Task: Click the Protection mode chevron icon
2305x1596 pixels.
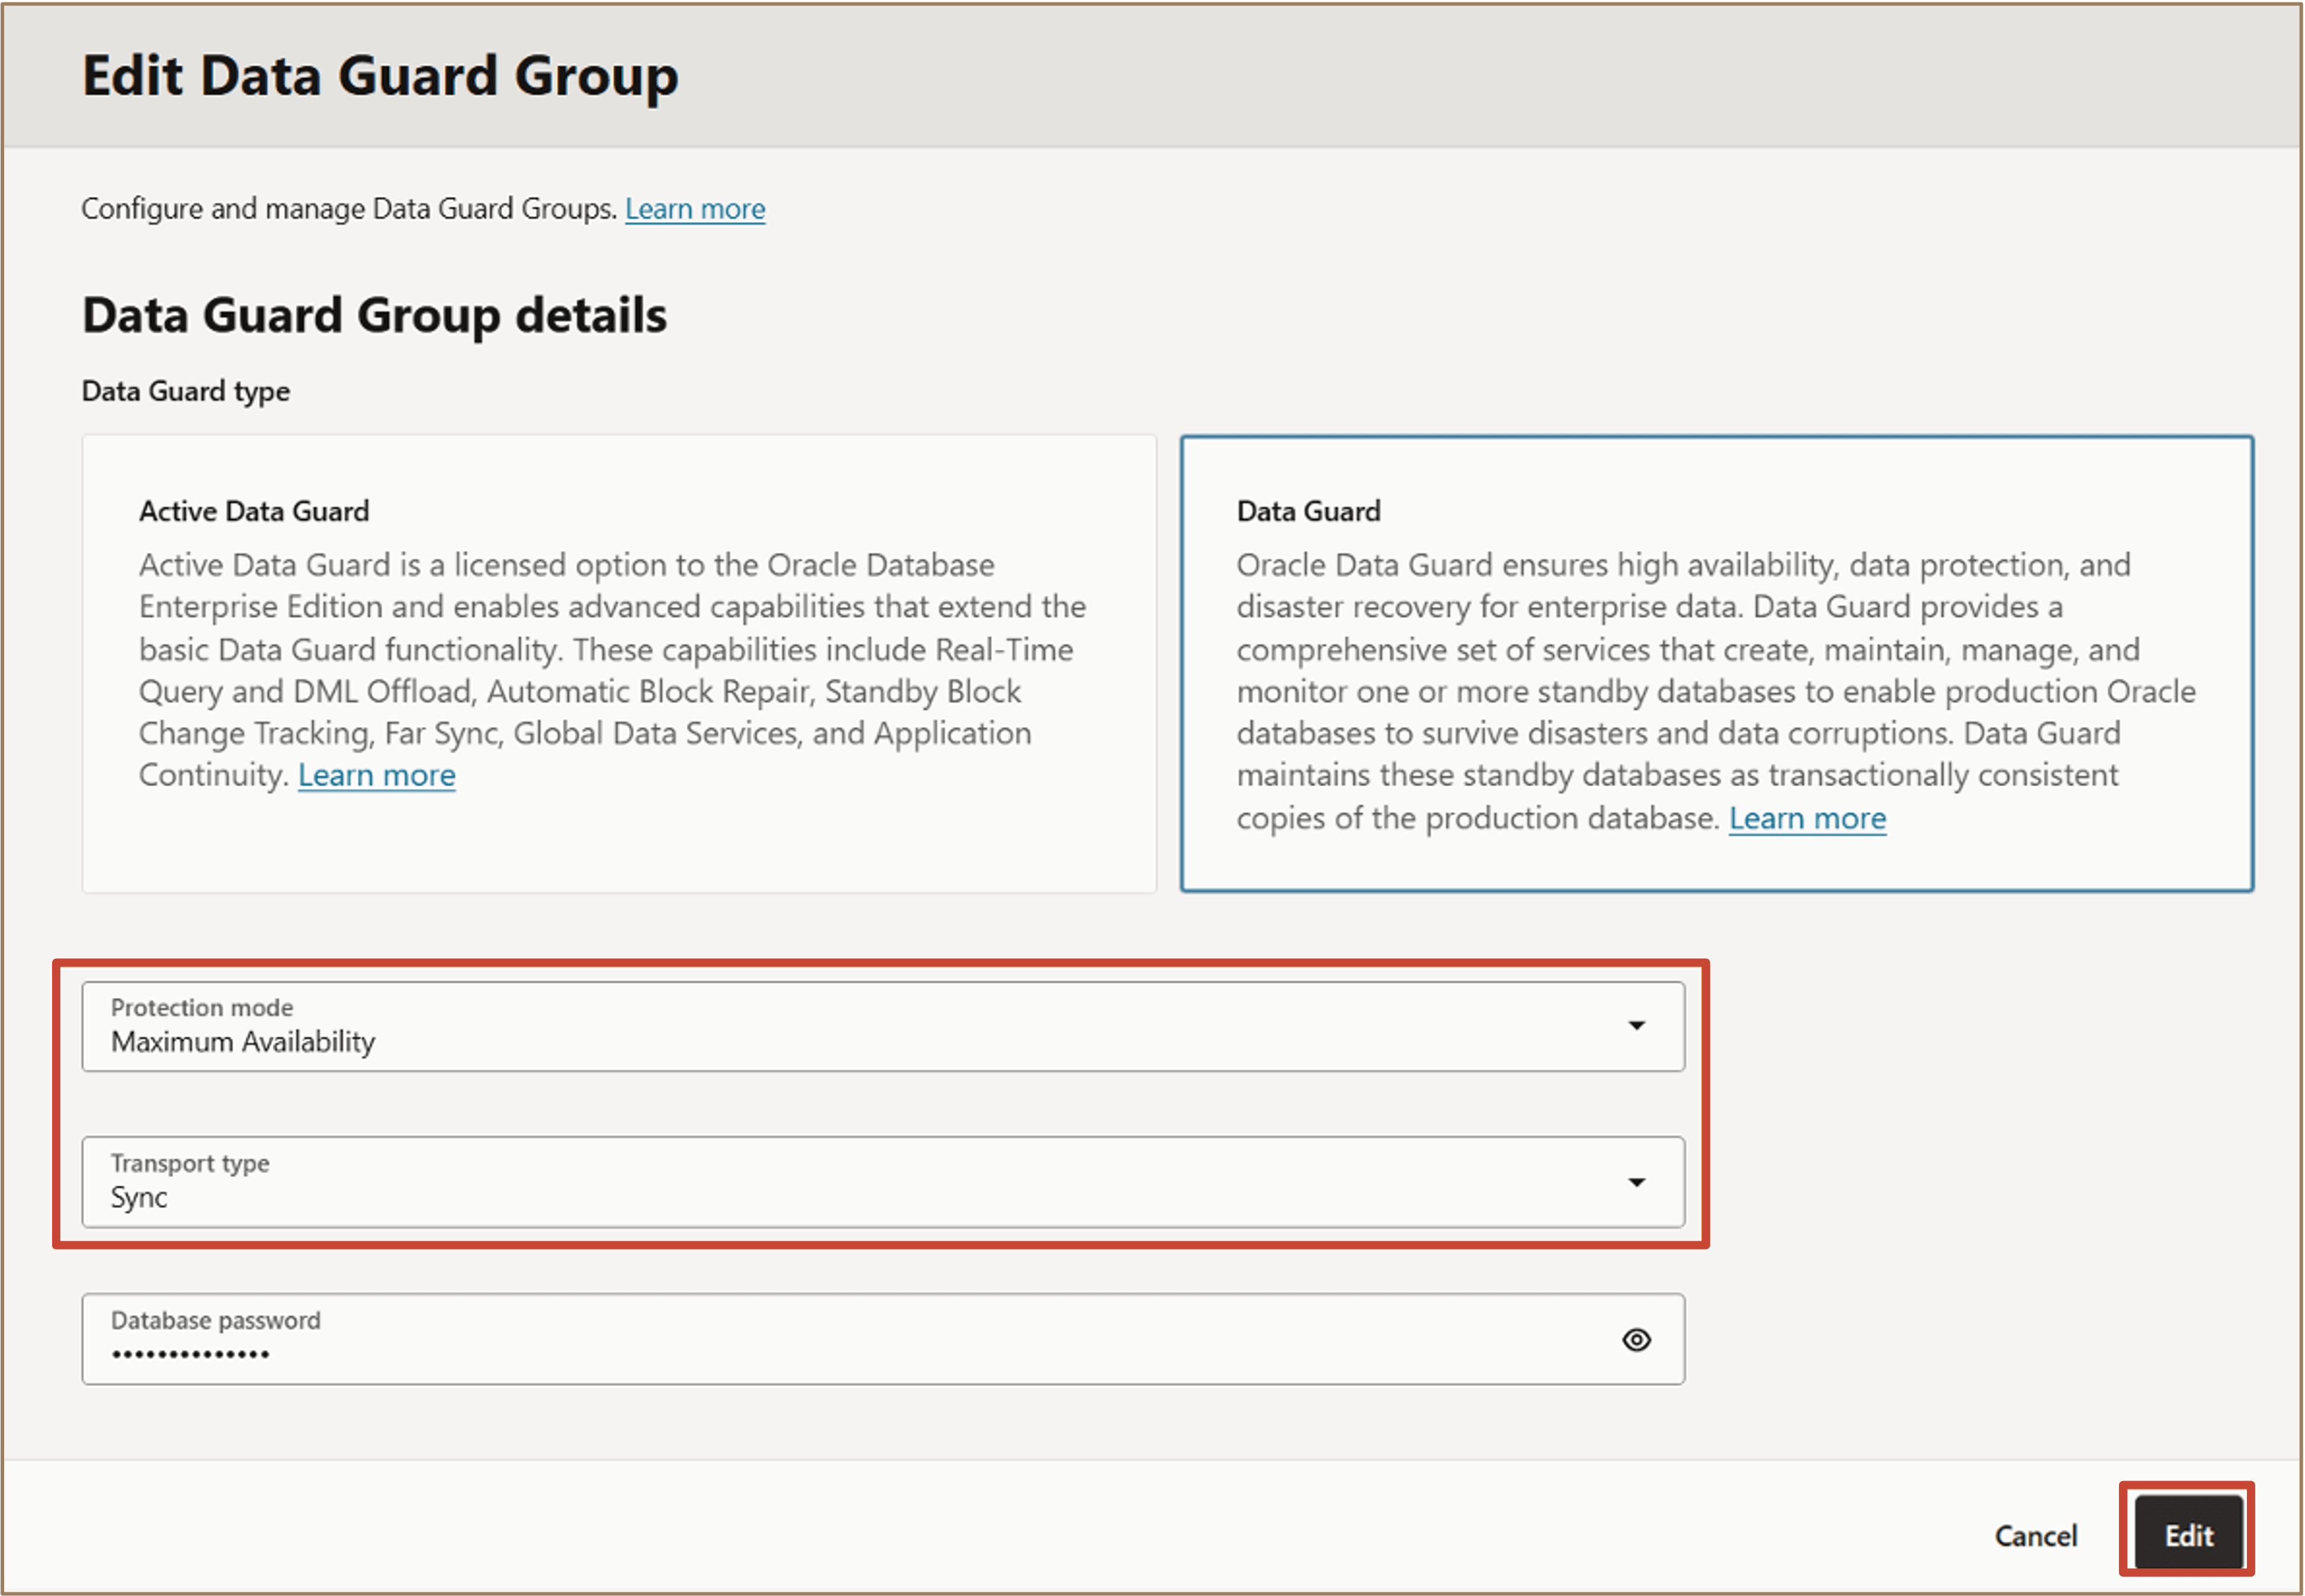Action: (x=1636, y=1026)
